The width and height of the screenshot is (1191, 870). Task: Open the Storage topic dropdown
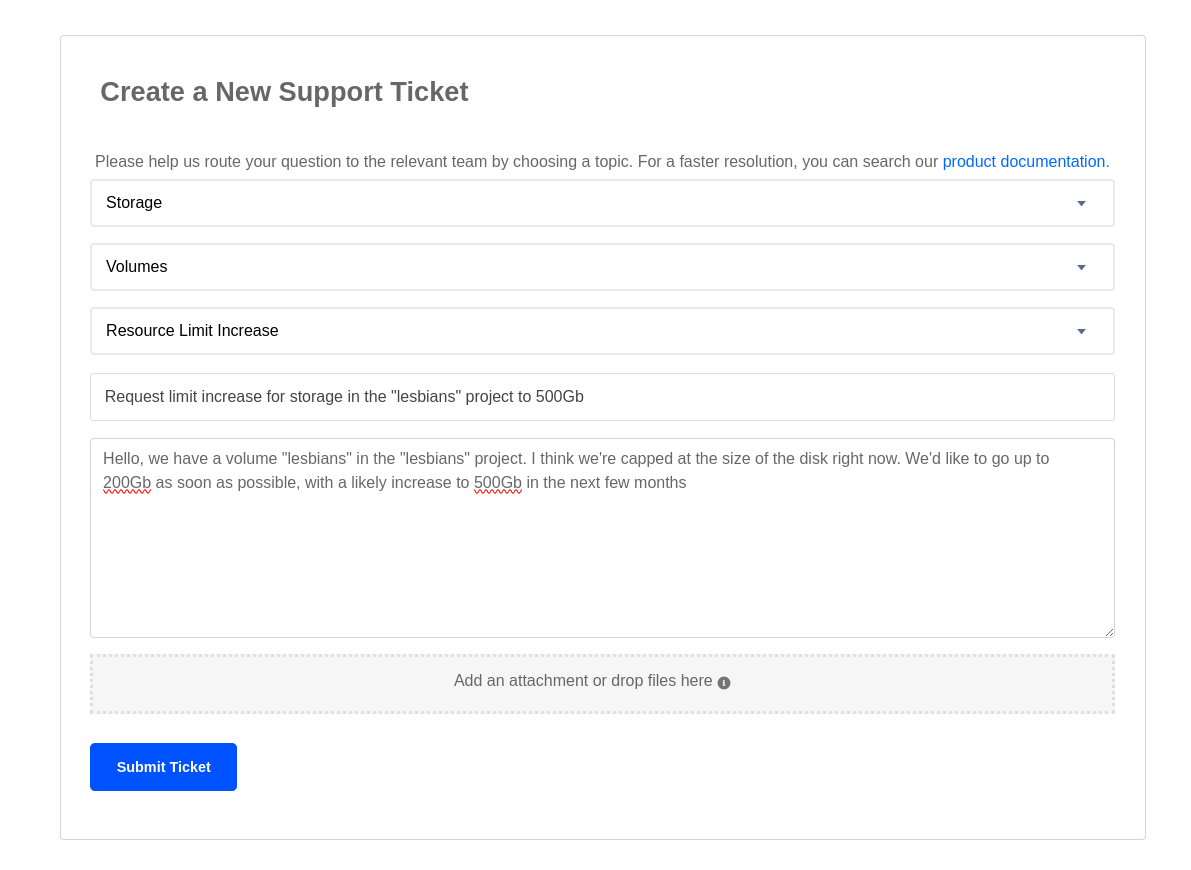coord(601,203)
